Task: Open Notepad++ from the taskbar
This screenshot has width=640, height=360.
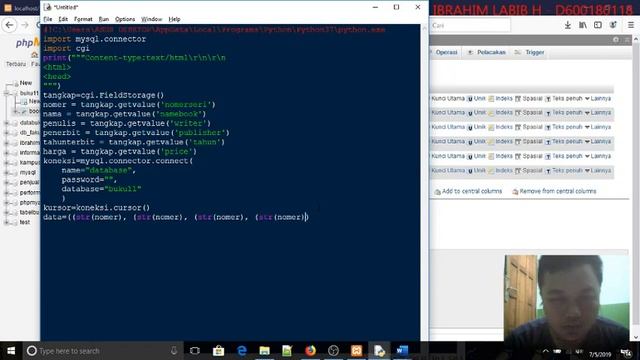Action: tap(287, 351)
